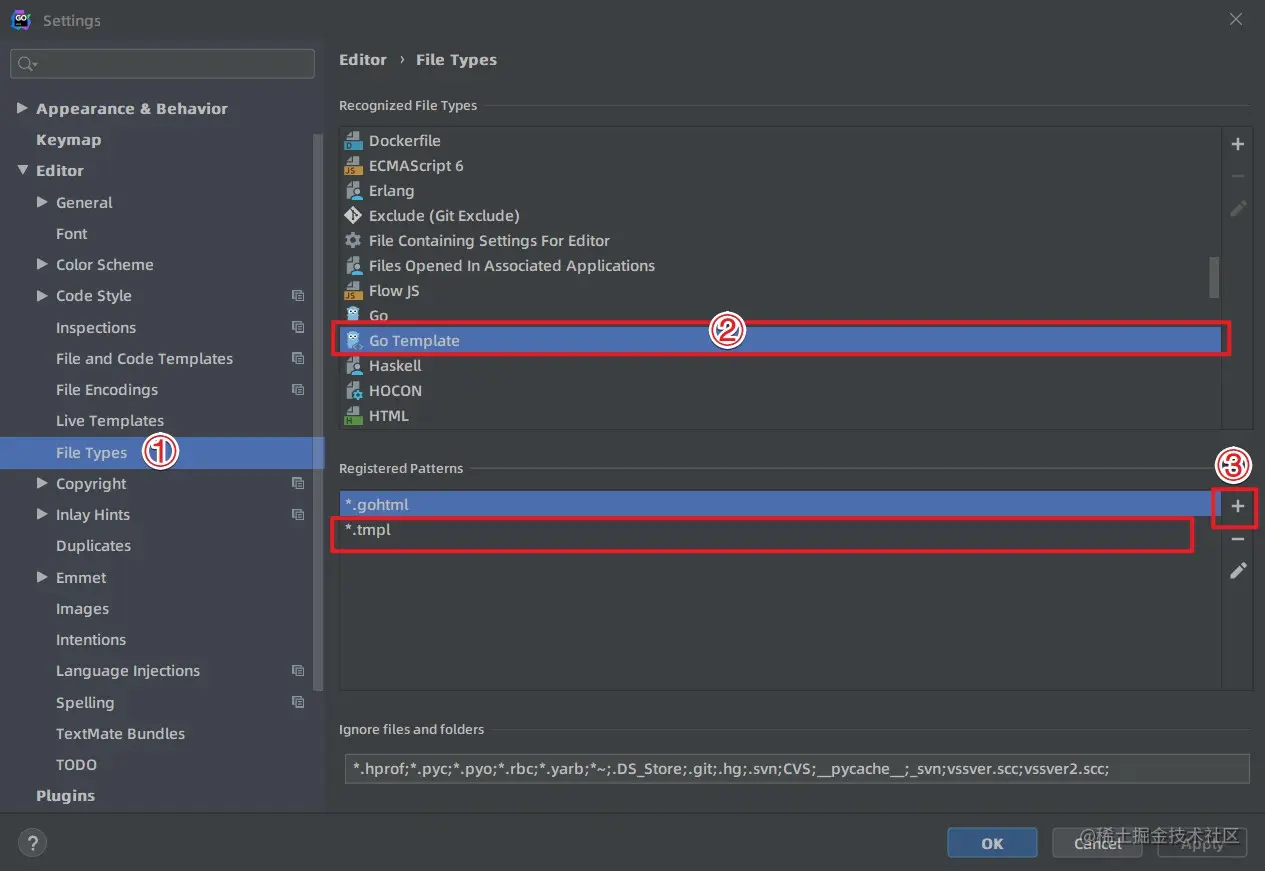The width and height of the screenshot is (1265, 871).
Task: Open Duplicates settings
Action: point(93,546)
